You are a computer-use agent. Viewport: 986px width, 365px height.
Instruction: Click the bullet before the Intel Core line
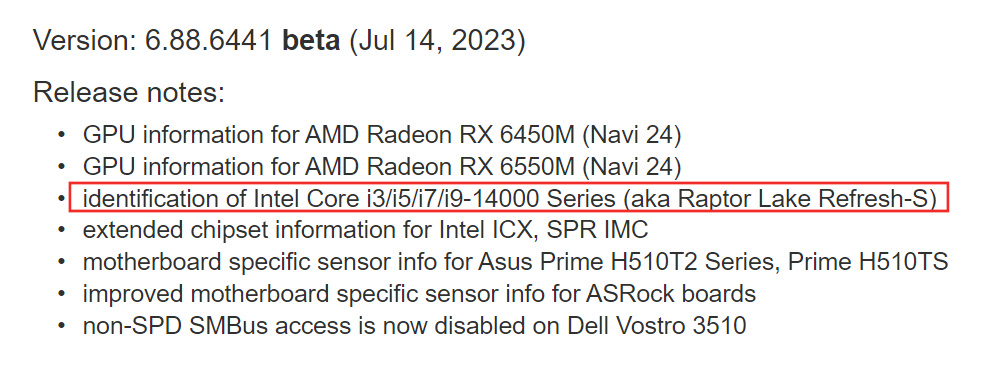coord(62,199)
